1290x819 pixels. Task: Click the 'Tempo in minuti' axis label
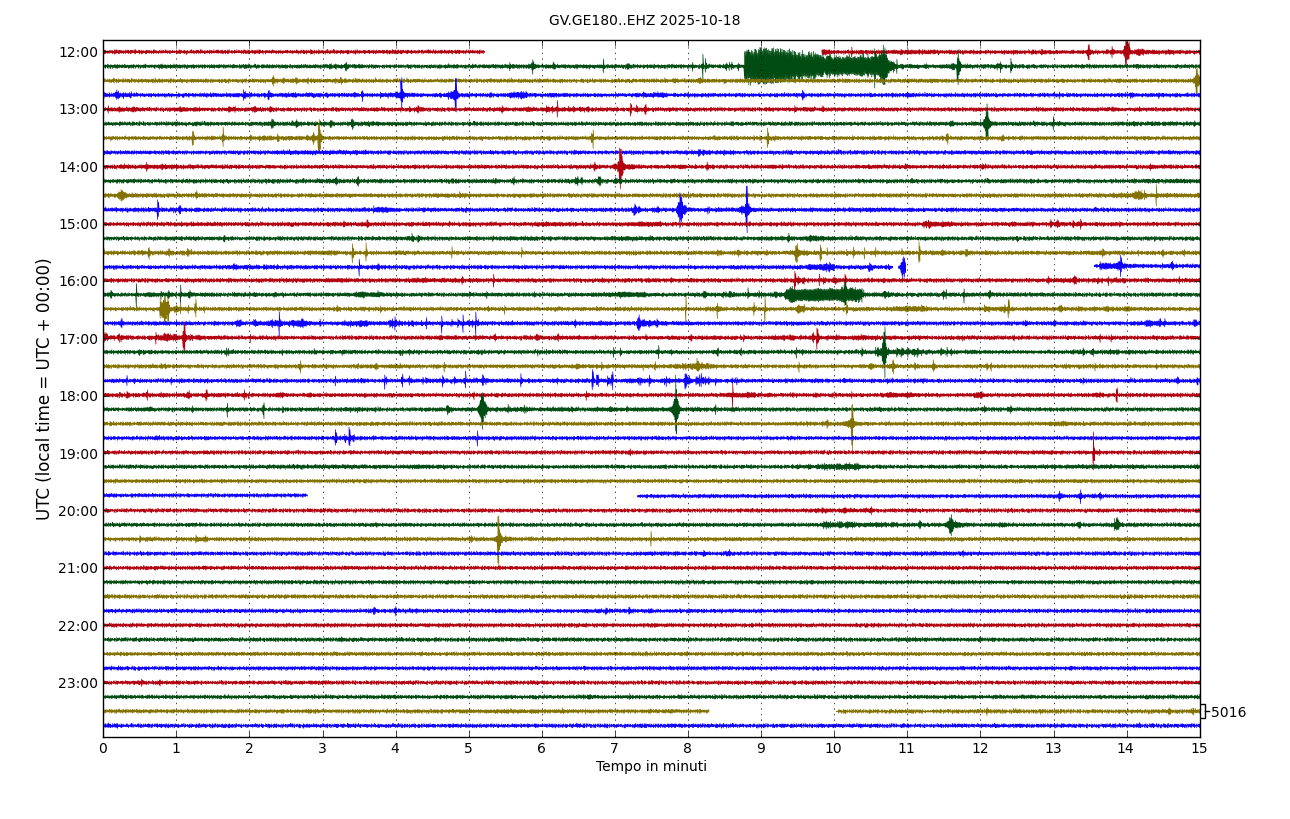point(651,767)
